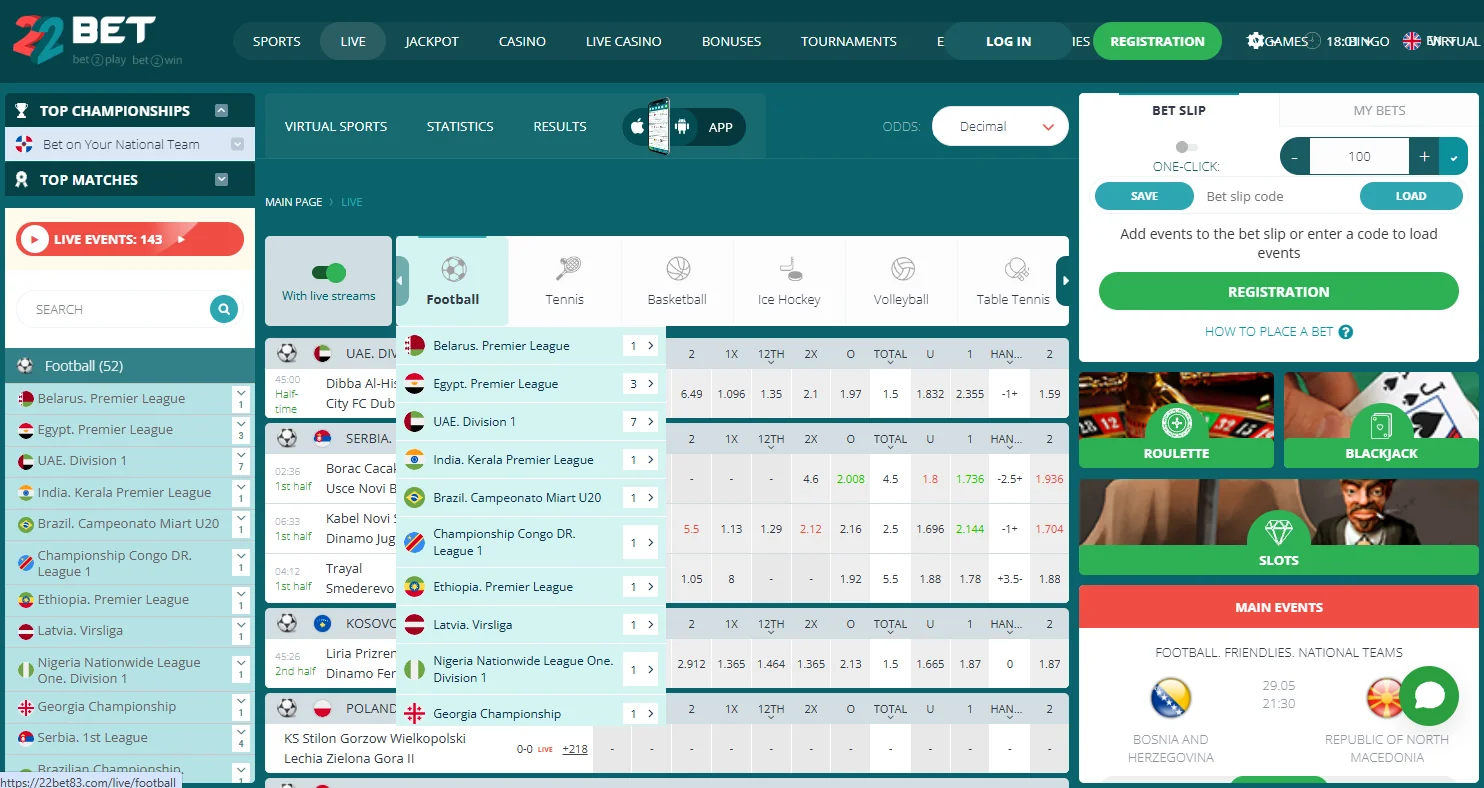Open the Decimal odds dropdown
The image size is (1484, 788).
pyautogui.click(x=1000, y=127)
